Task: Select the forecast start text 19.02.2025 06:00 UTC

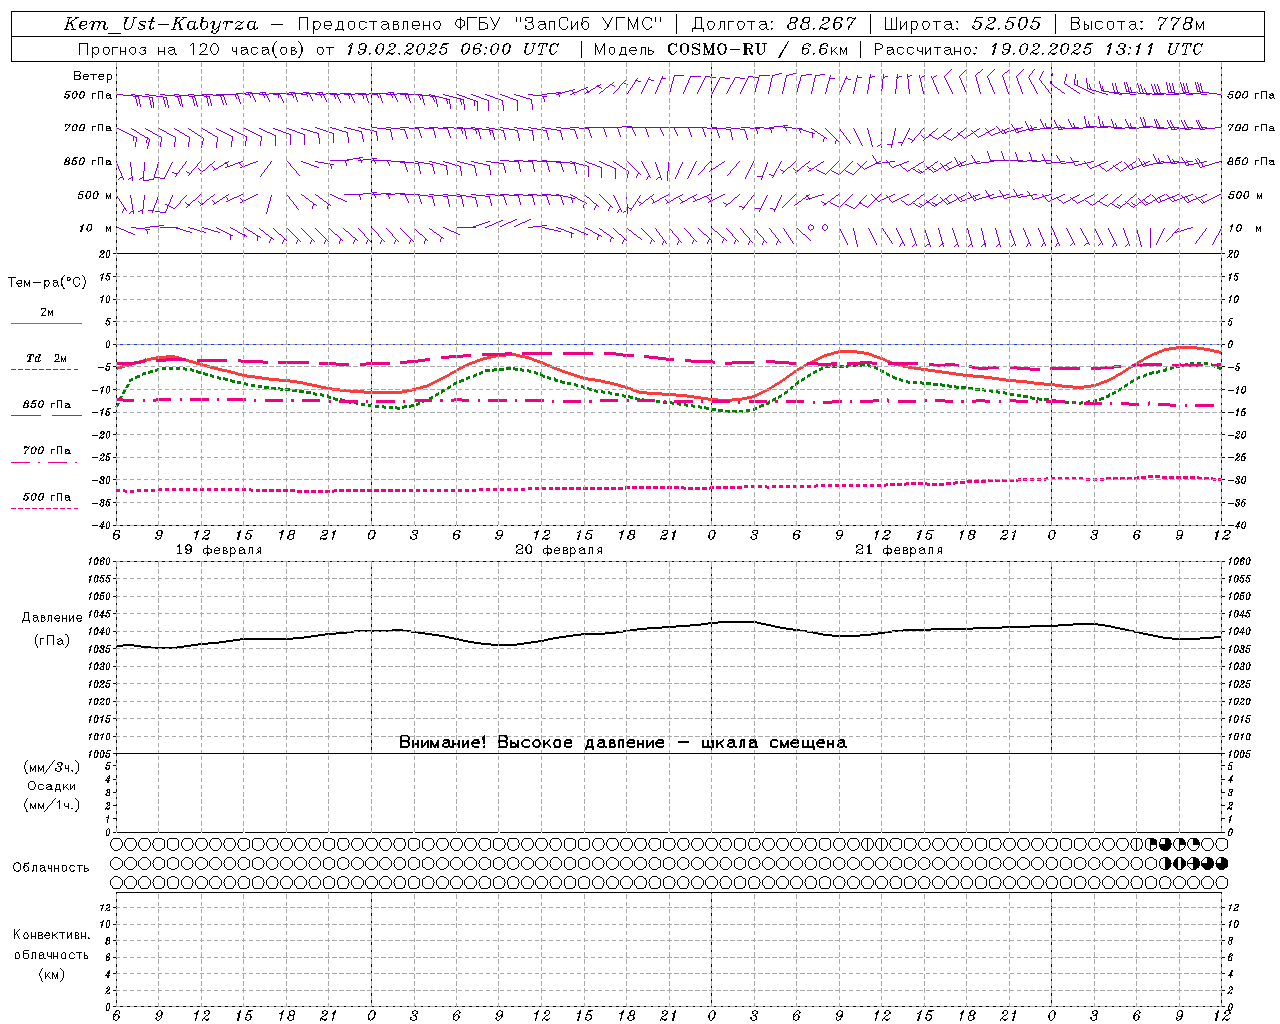Action: (x=452, y=49)
